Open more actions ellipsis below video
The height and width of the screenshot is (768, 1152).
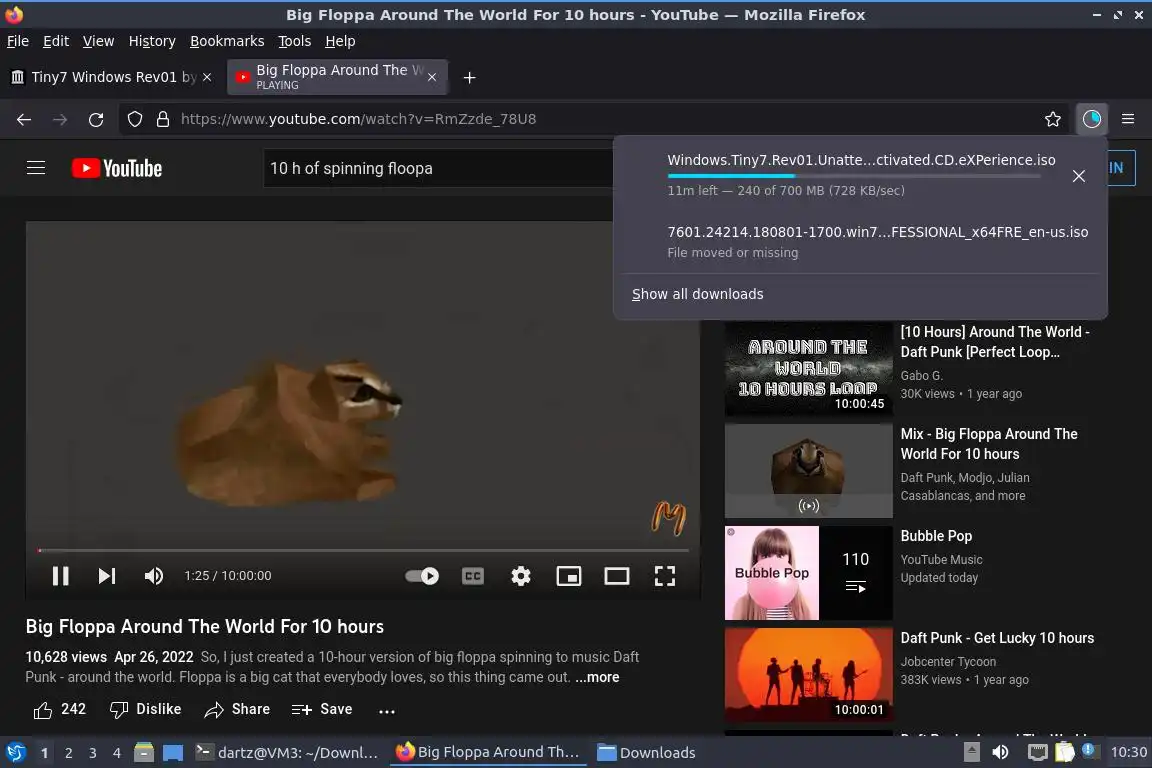386,711
